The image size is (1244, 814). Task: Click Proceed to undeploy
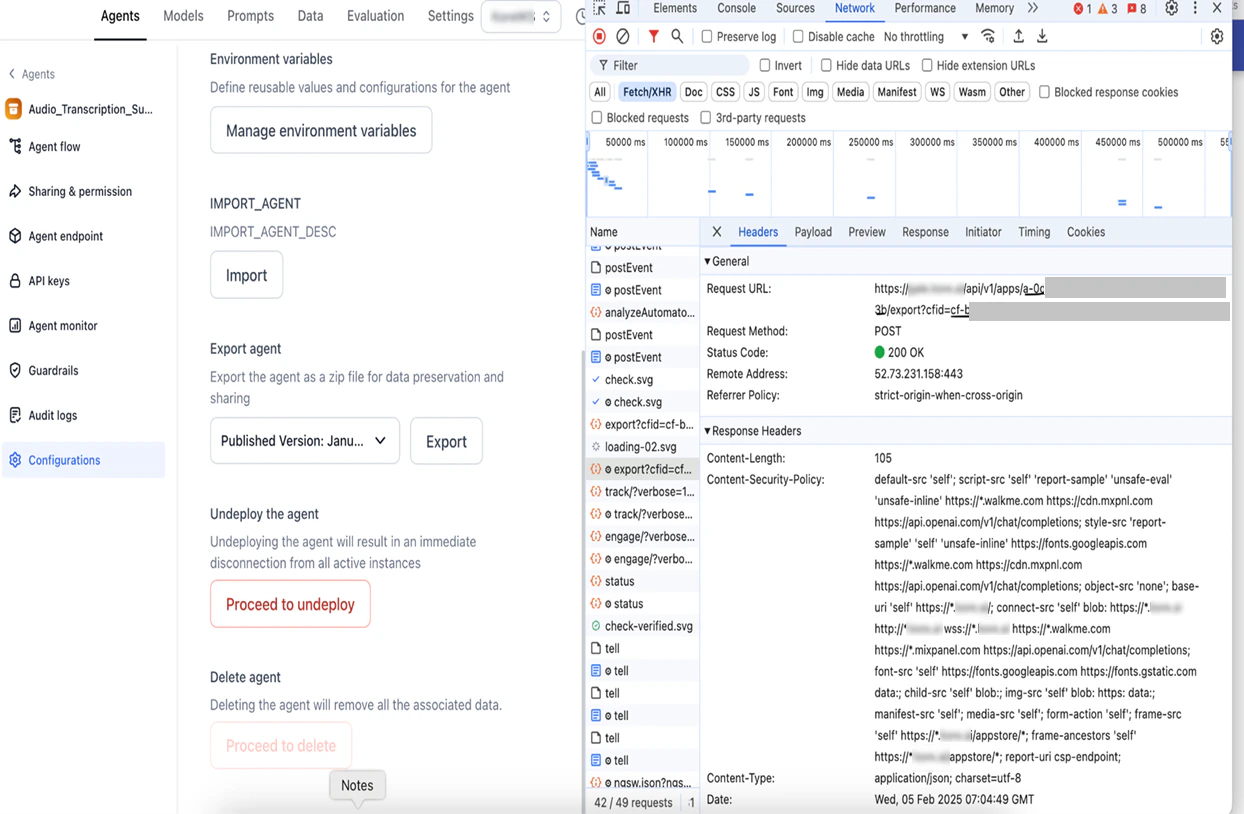[290, 604]
